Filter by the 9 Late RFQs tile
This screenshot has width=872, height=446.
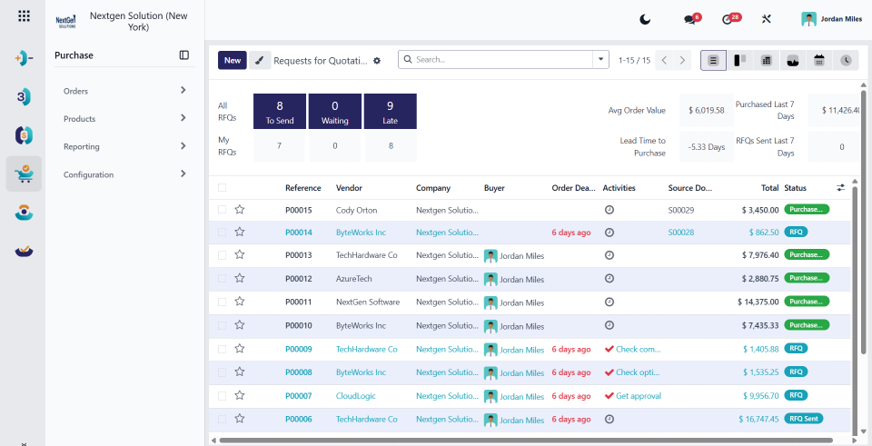tap(390, 111)
